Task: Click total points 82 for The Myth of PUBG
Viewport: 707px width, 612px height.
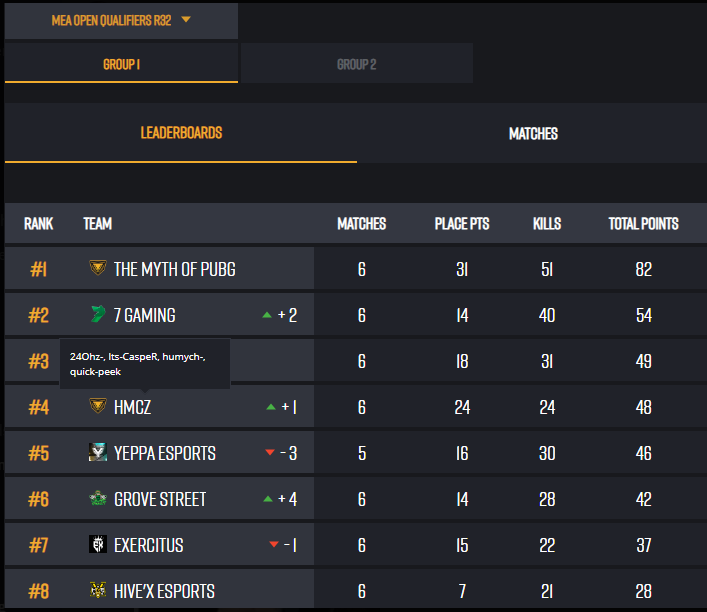Action: coord(643,270)
